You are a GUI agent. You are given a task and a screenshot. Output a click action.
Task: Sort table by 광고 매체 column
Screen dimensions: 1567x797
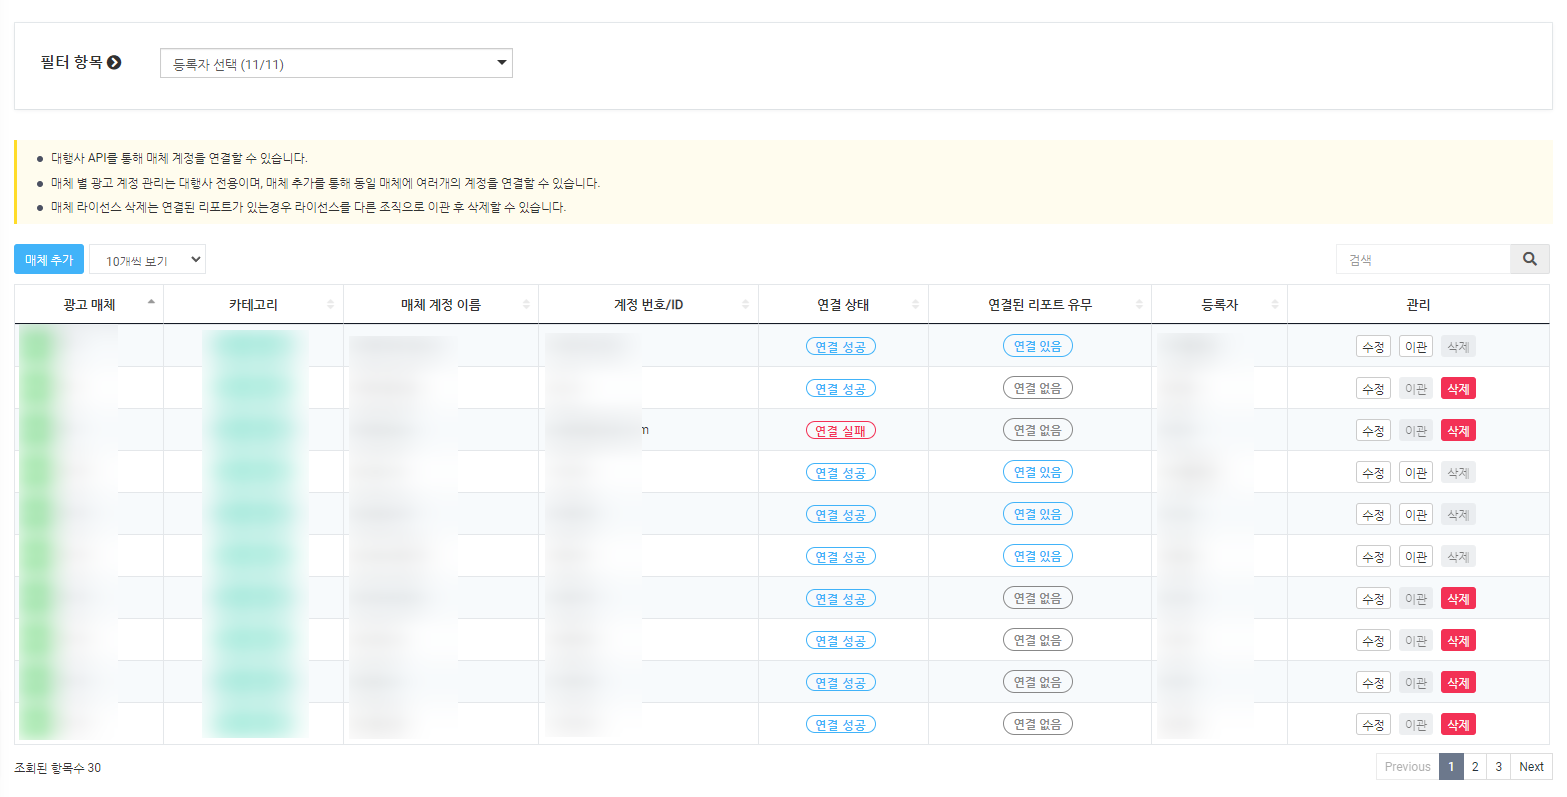(x=89, y=304)
